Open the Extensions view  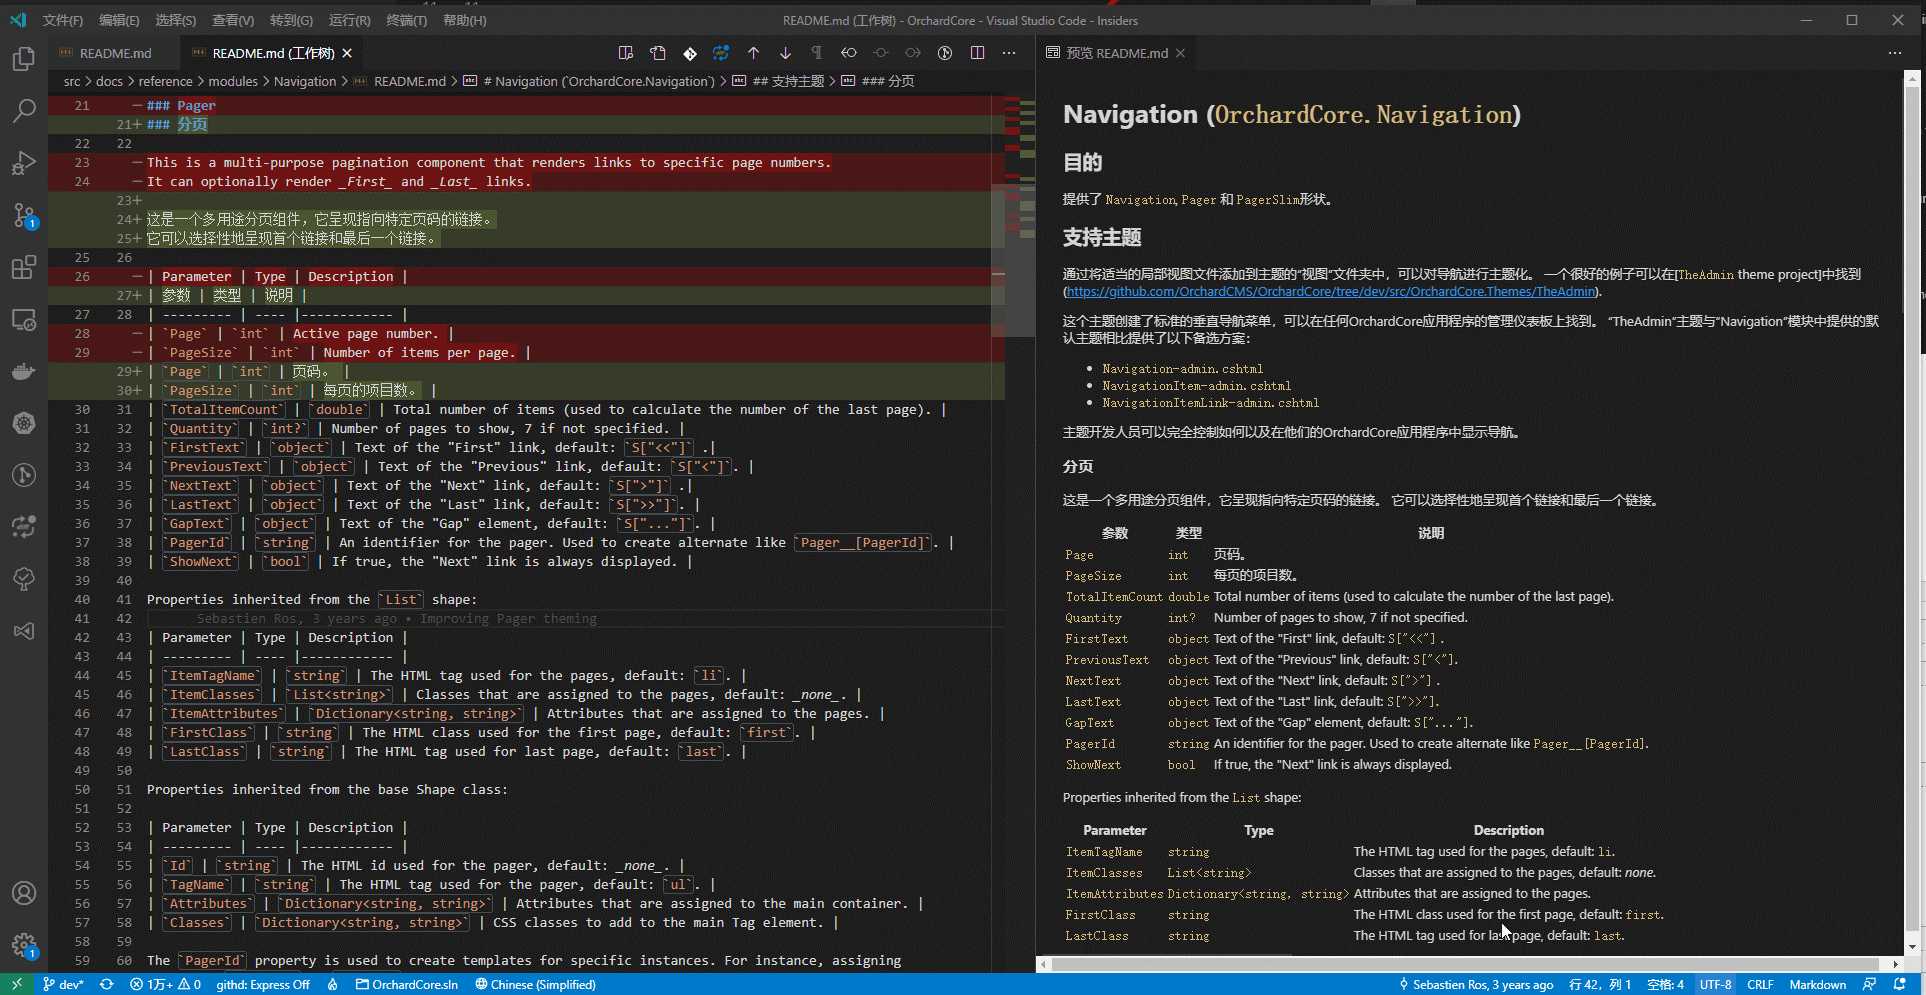pos(24,267)
